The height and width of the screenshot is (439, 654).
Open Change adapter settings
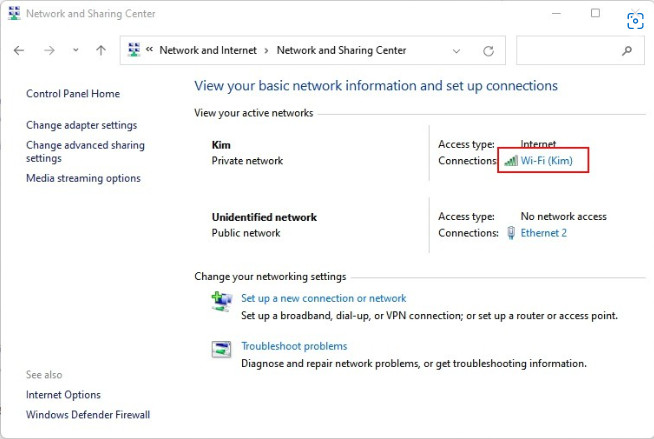[x=81, y=125]
